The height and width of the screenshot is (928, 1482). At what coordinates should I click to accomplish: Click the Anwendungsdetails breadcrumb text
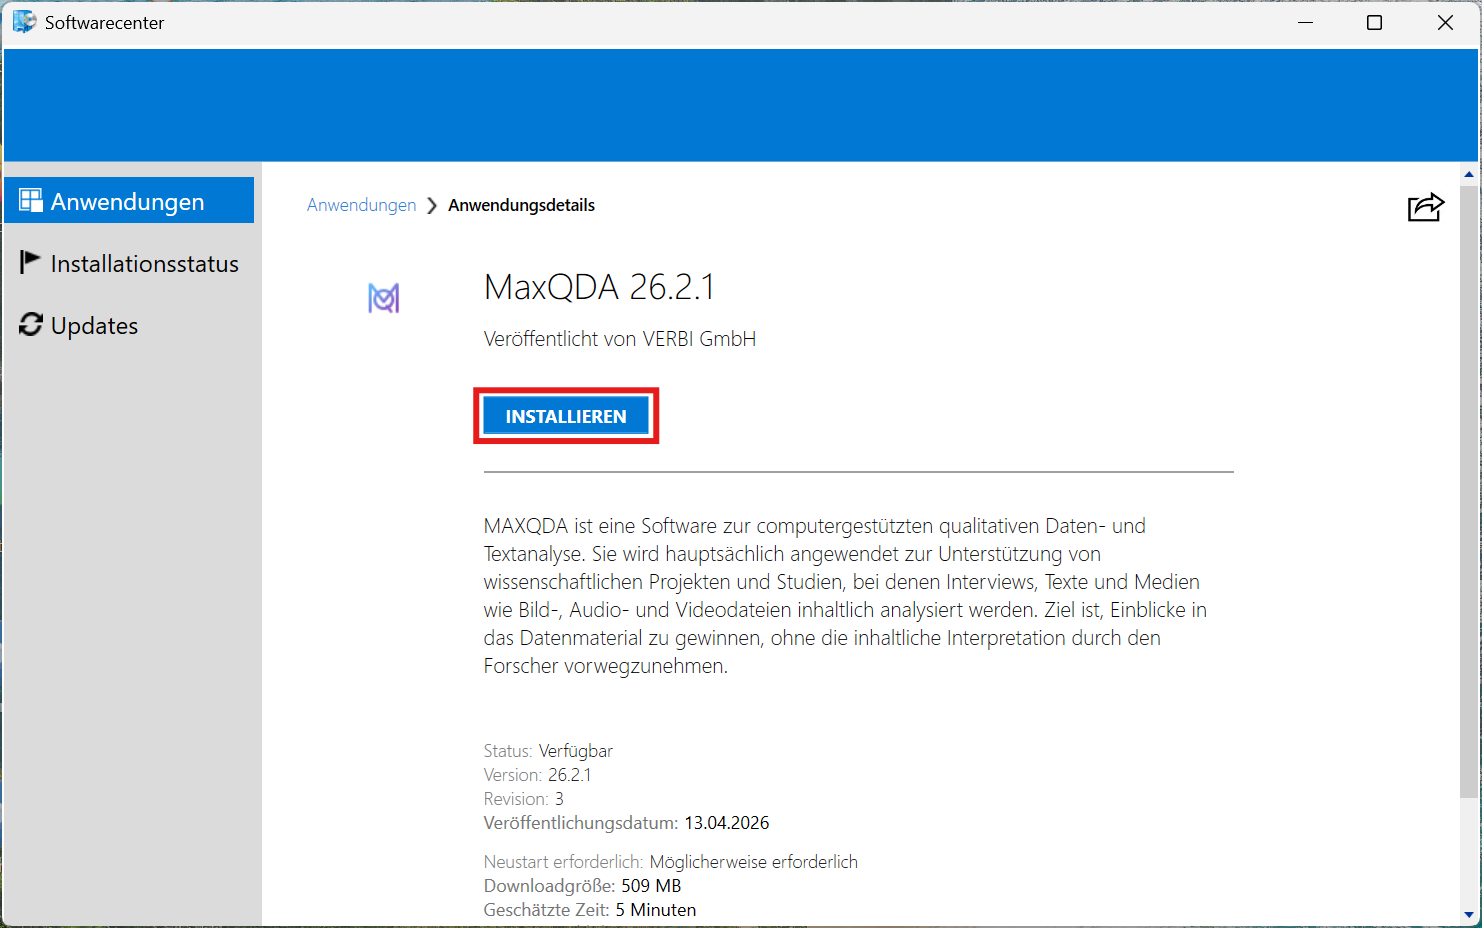[x=521, y=205]
